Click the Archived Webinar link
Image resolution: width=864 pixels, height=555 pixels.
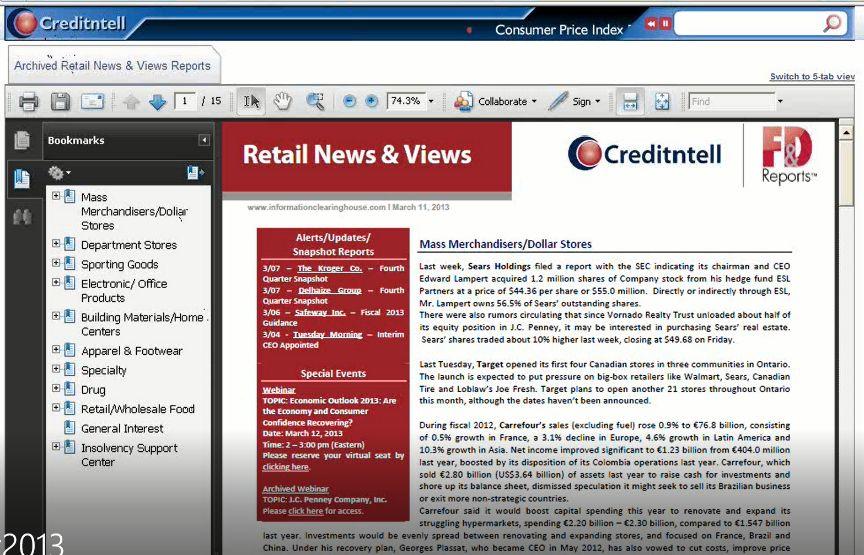pos(295,489)
